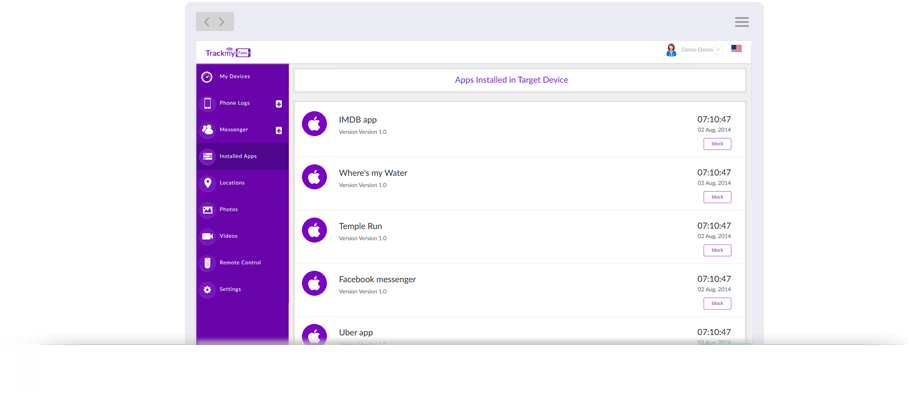Click the browser forward arrow
This screenshot has width=908, height=395.
(222, 22)
